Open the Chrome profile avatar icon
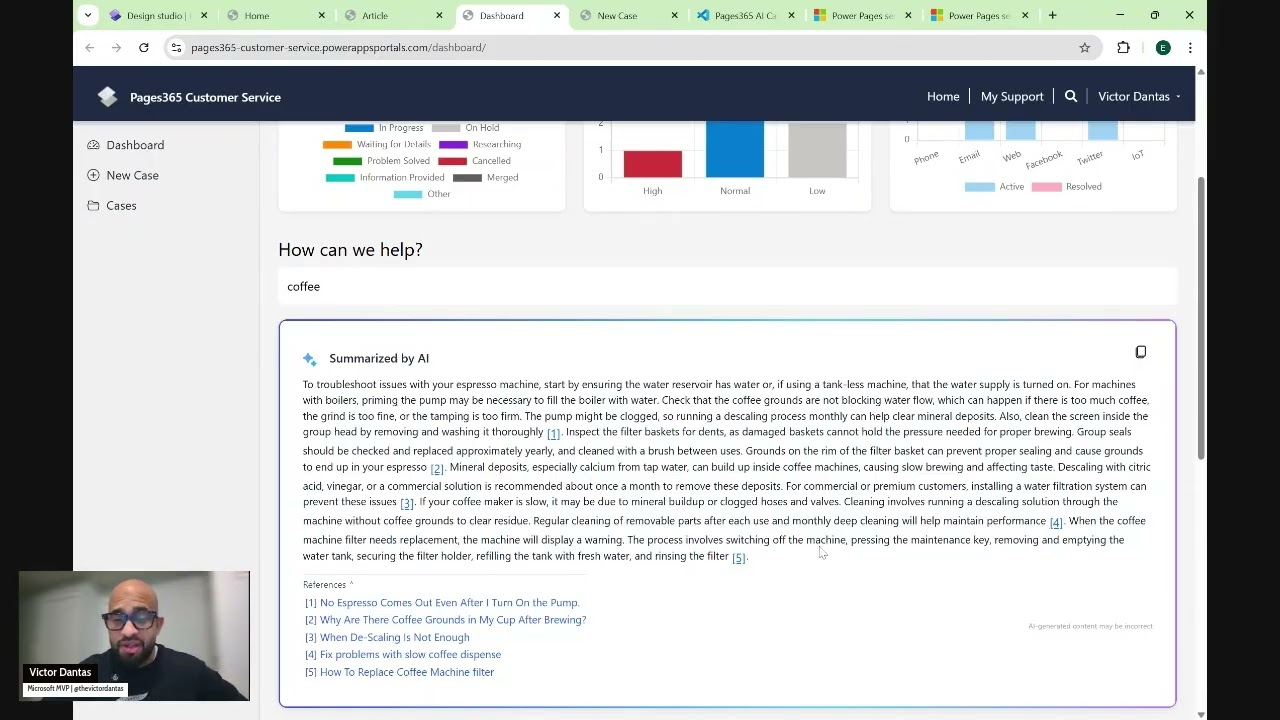1280x720 pixels. 1162,48
